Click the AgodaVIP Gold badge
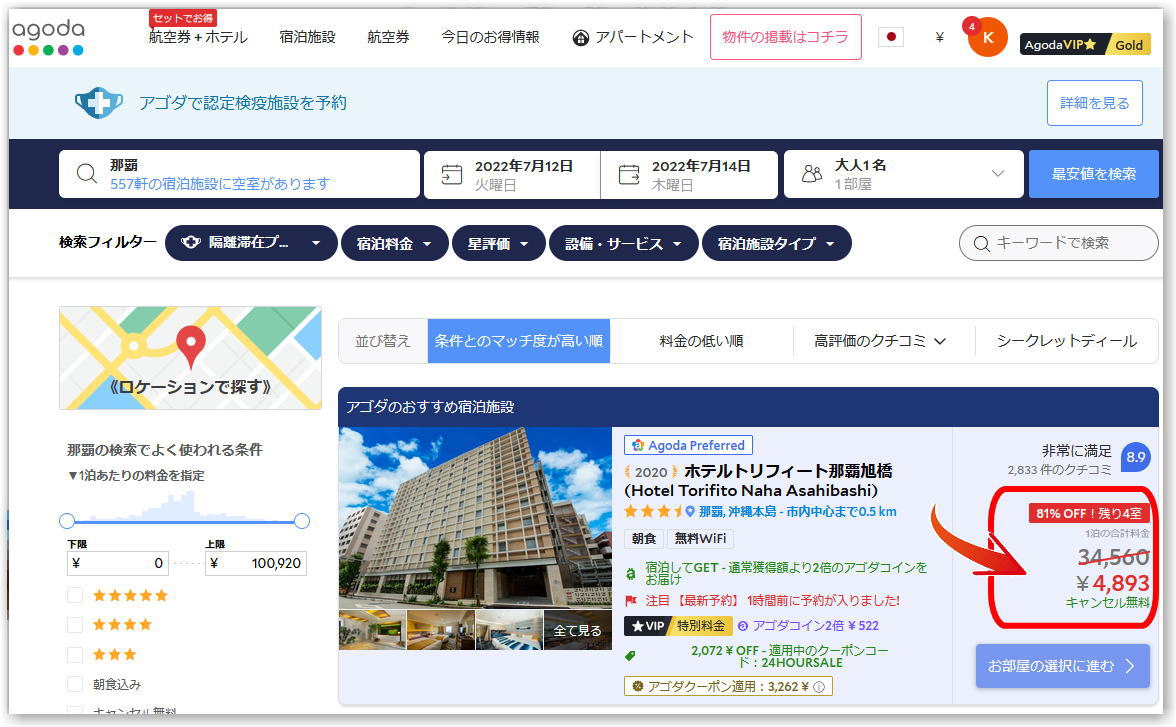The height and width of the screenshot is (727, 1176). 1085,44
